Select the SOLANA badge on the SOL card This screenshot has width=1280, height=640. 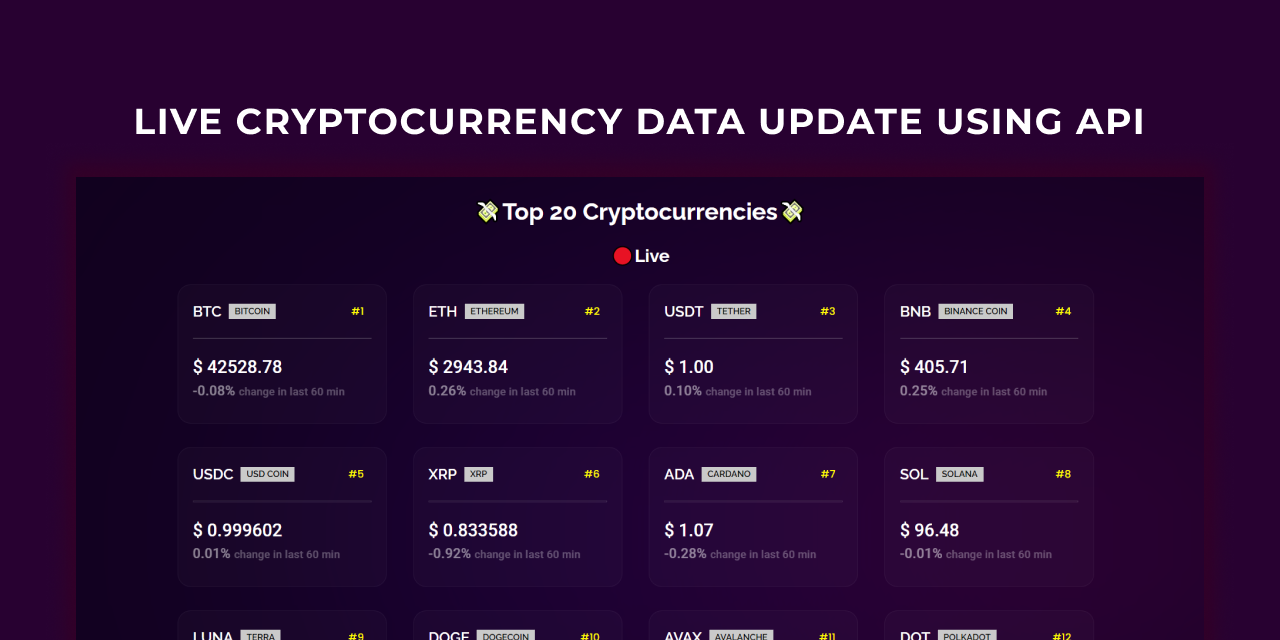(960, 474)
